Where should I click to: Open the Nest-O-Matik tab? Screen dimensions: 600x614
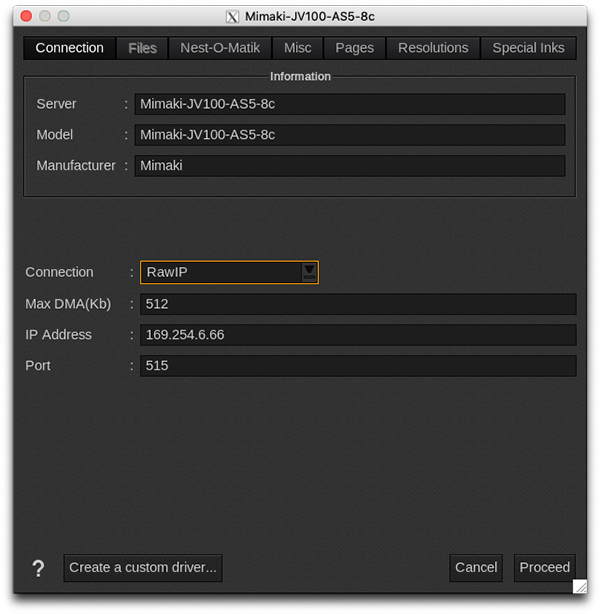(220, 48)
